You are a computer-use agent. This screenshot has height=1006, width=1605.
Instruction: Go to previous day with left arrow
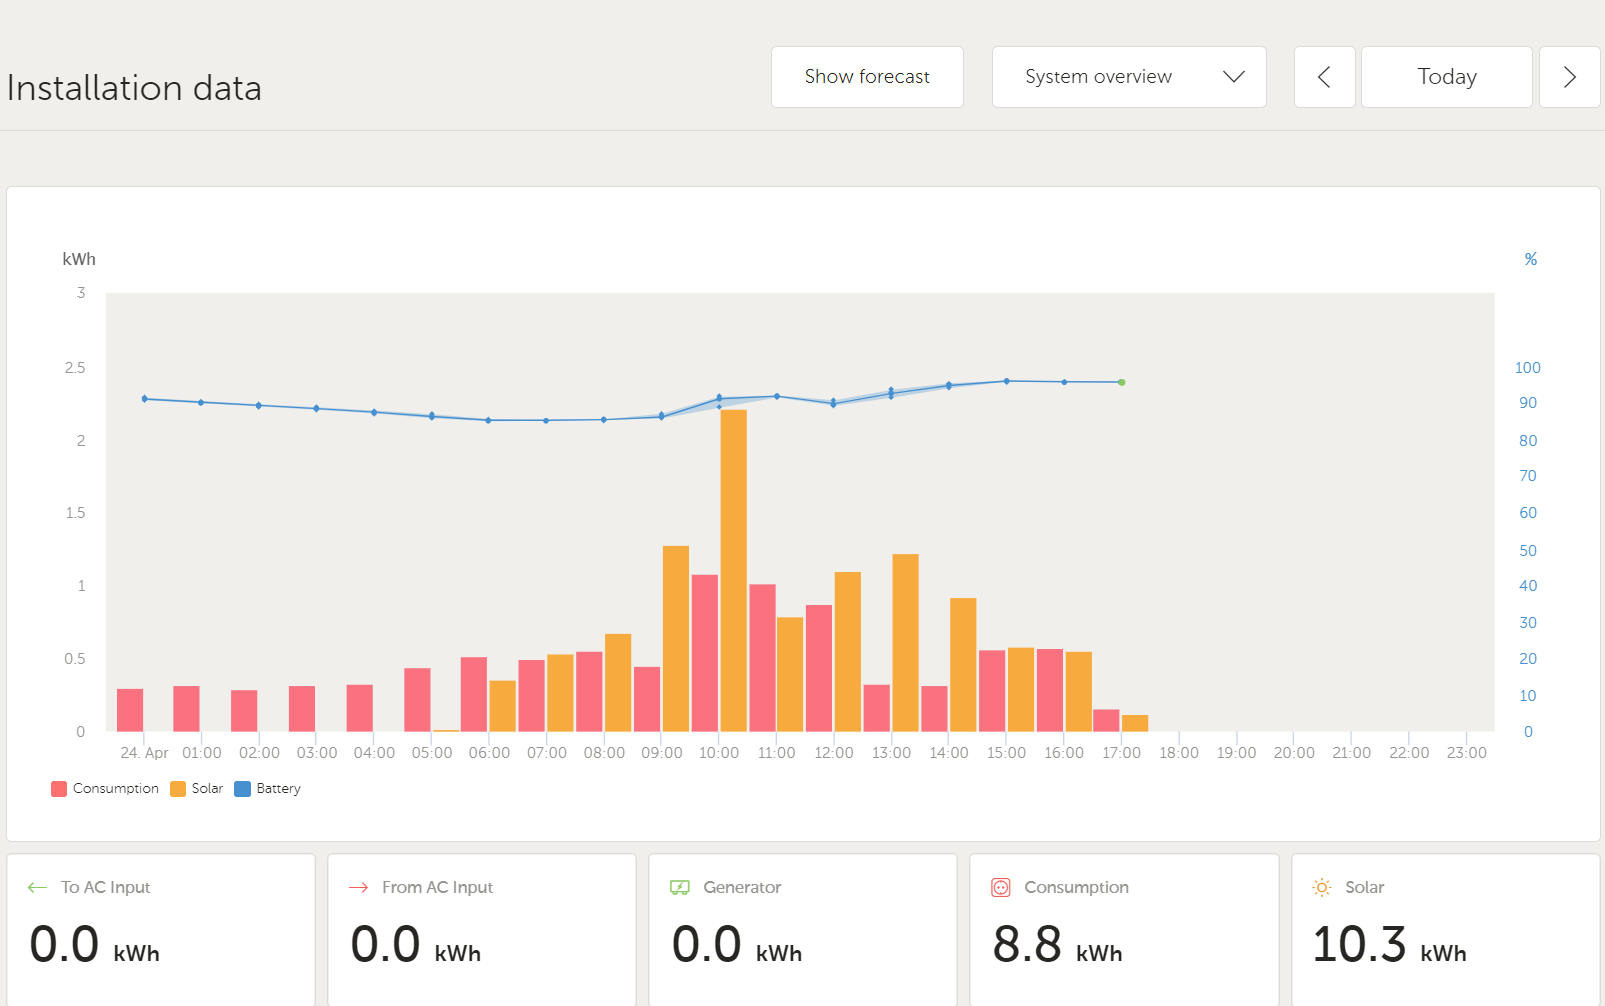pos(1324,77)
